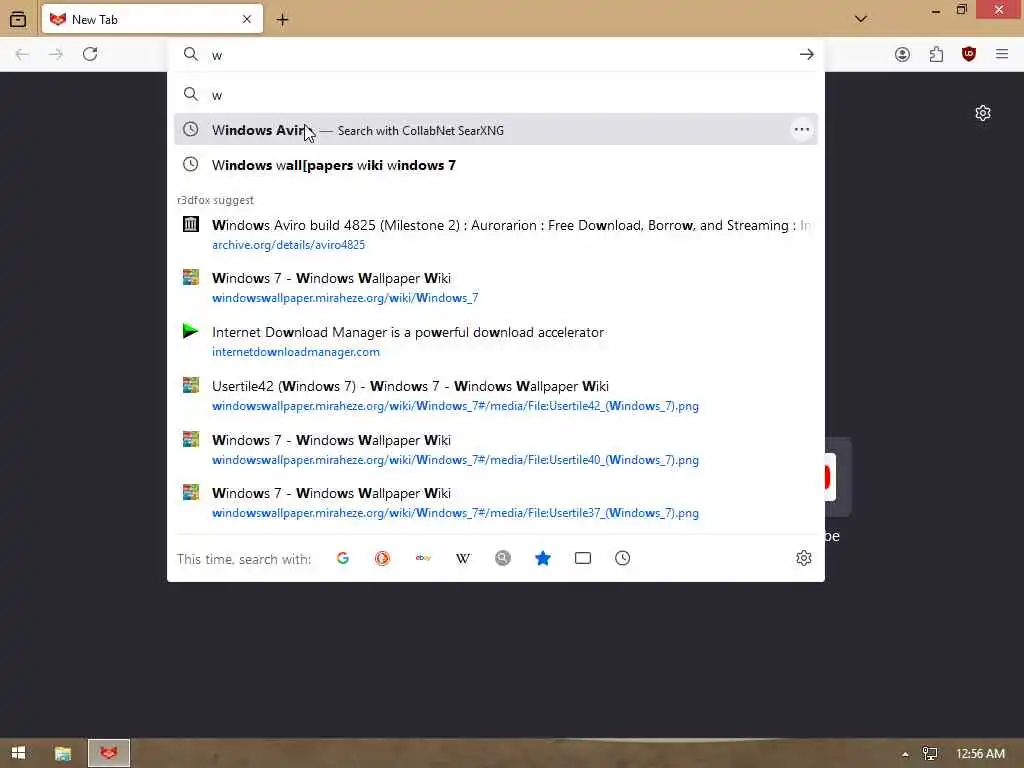Click the r3dfox taskbar icon
This screenshot has height=768, width=1024.
pyautogui.click(x=109, y=753)
